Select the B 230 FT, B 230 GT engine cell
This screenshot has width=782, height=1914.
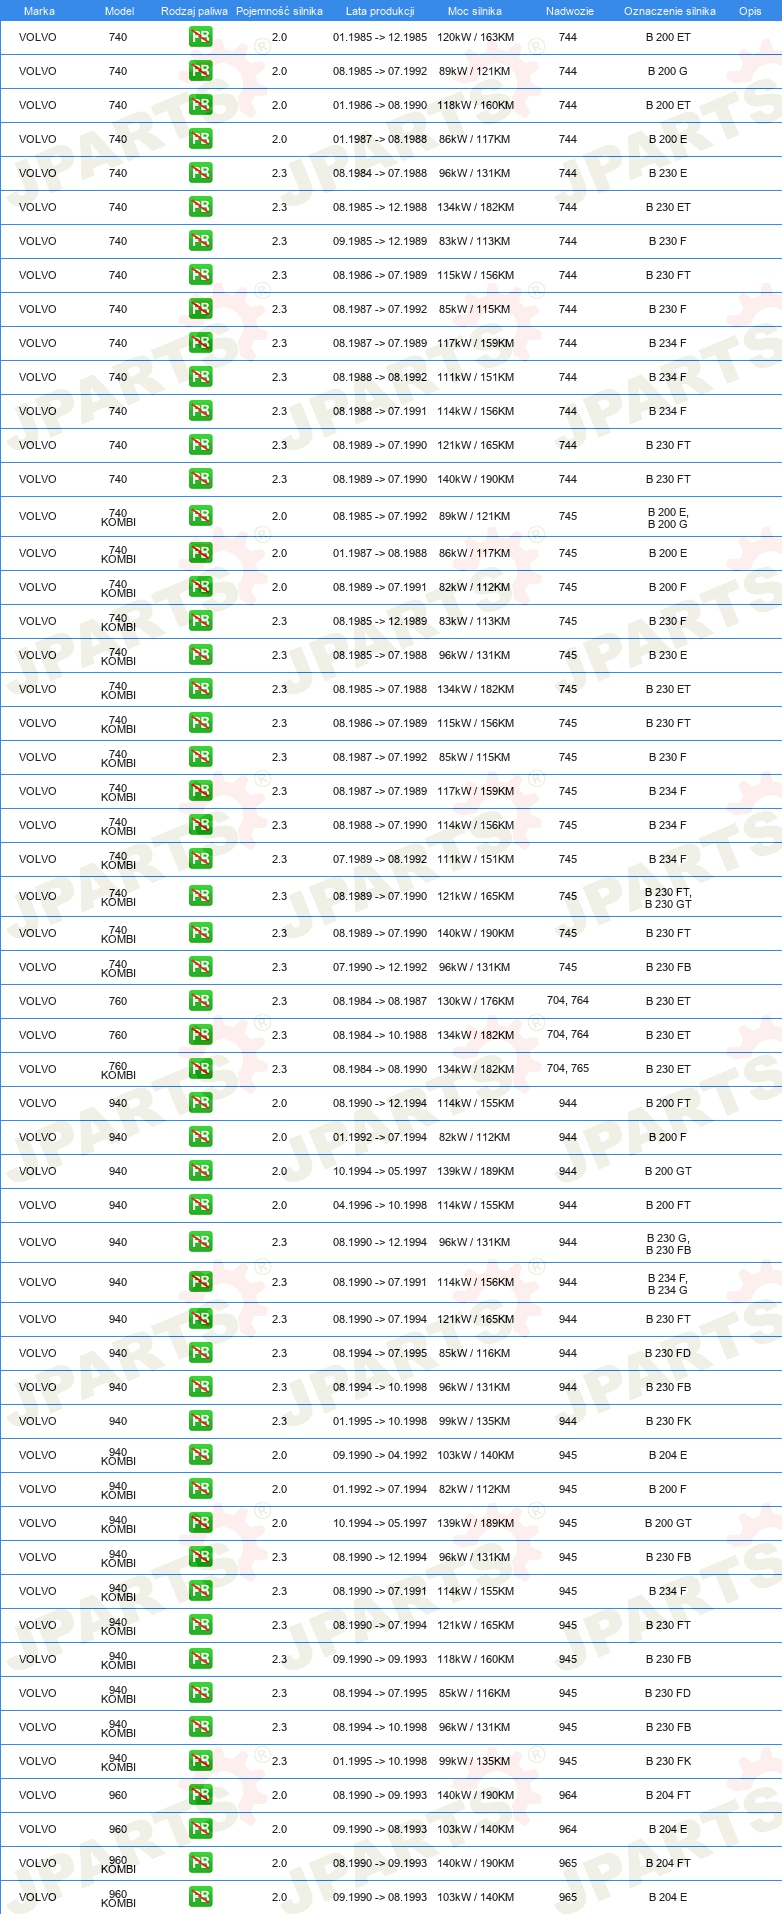[668, 898]
